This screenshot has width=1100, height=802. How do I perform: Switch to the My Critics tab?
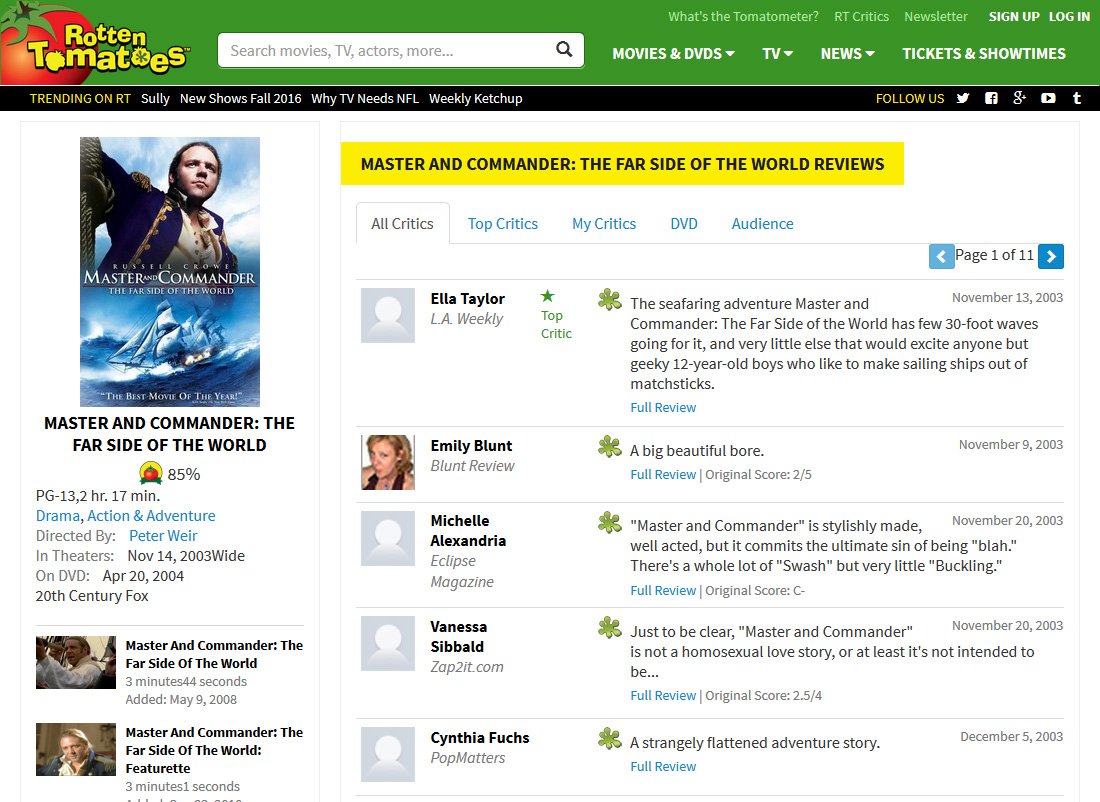click(x=604, y=223)
